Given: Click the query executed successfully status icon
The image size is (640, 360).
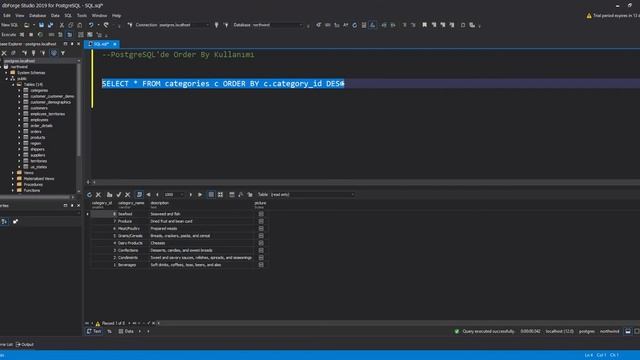Looking at the screenshot, I should click(x=457, y=331).
